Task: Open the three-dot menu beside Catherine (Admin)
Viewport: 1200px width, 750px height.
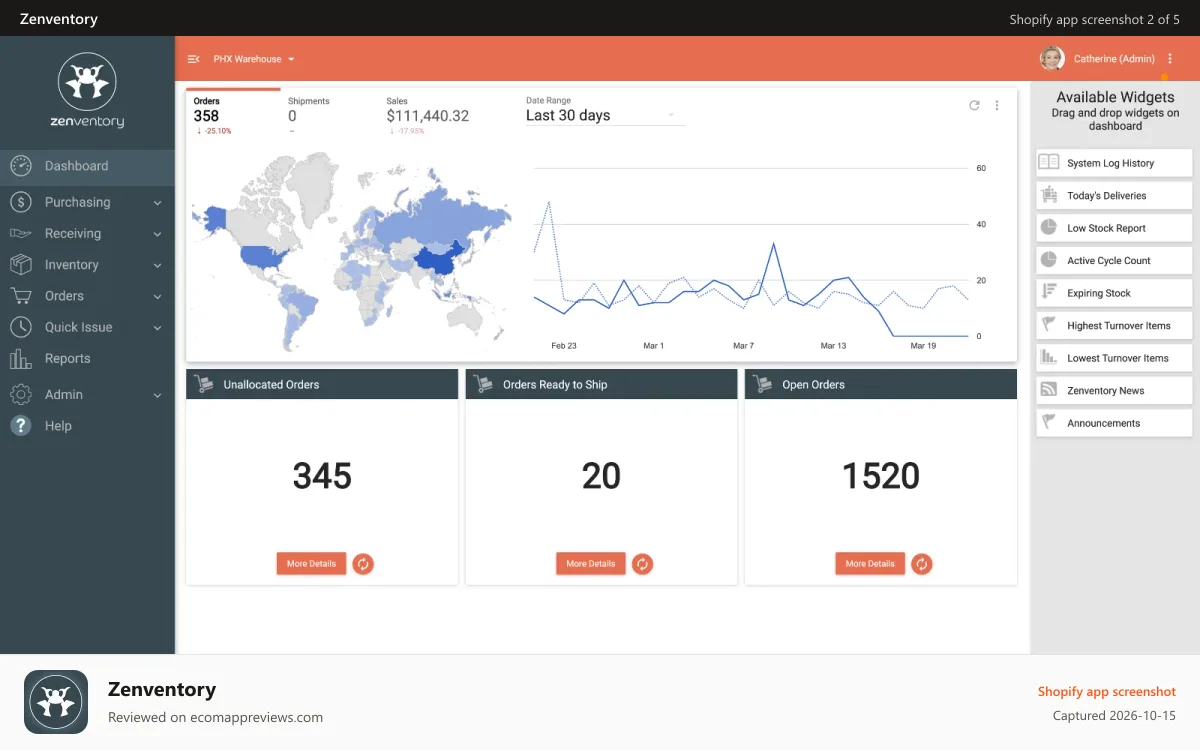Action: pos(1170,59)
